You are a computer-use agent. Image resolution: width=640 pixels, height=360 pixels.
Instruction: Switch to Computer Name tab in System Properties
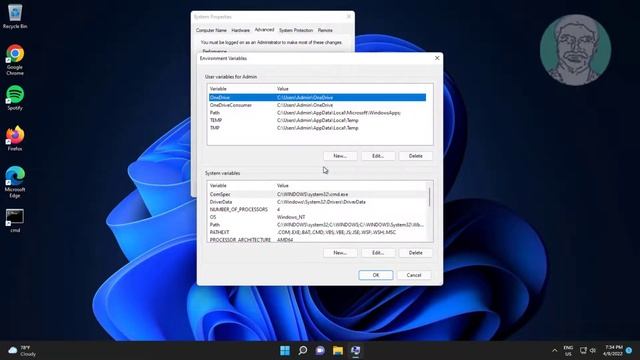[x=211, y=30]
